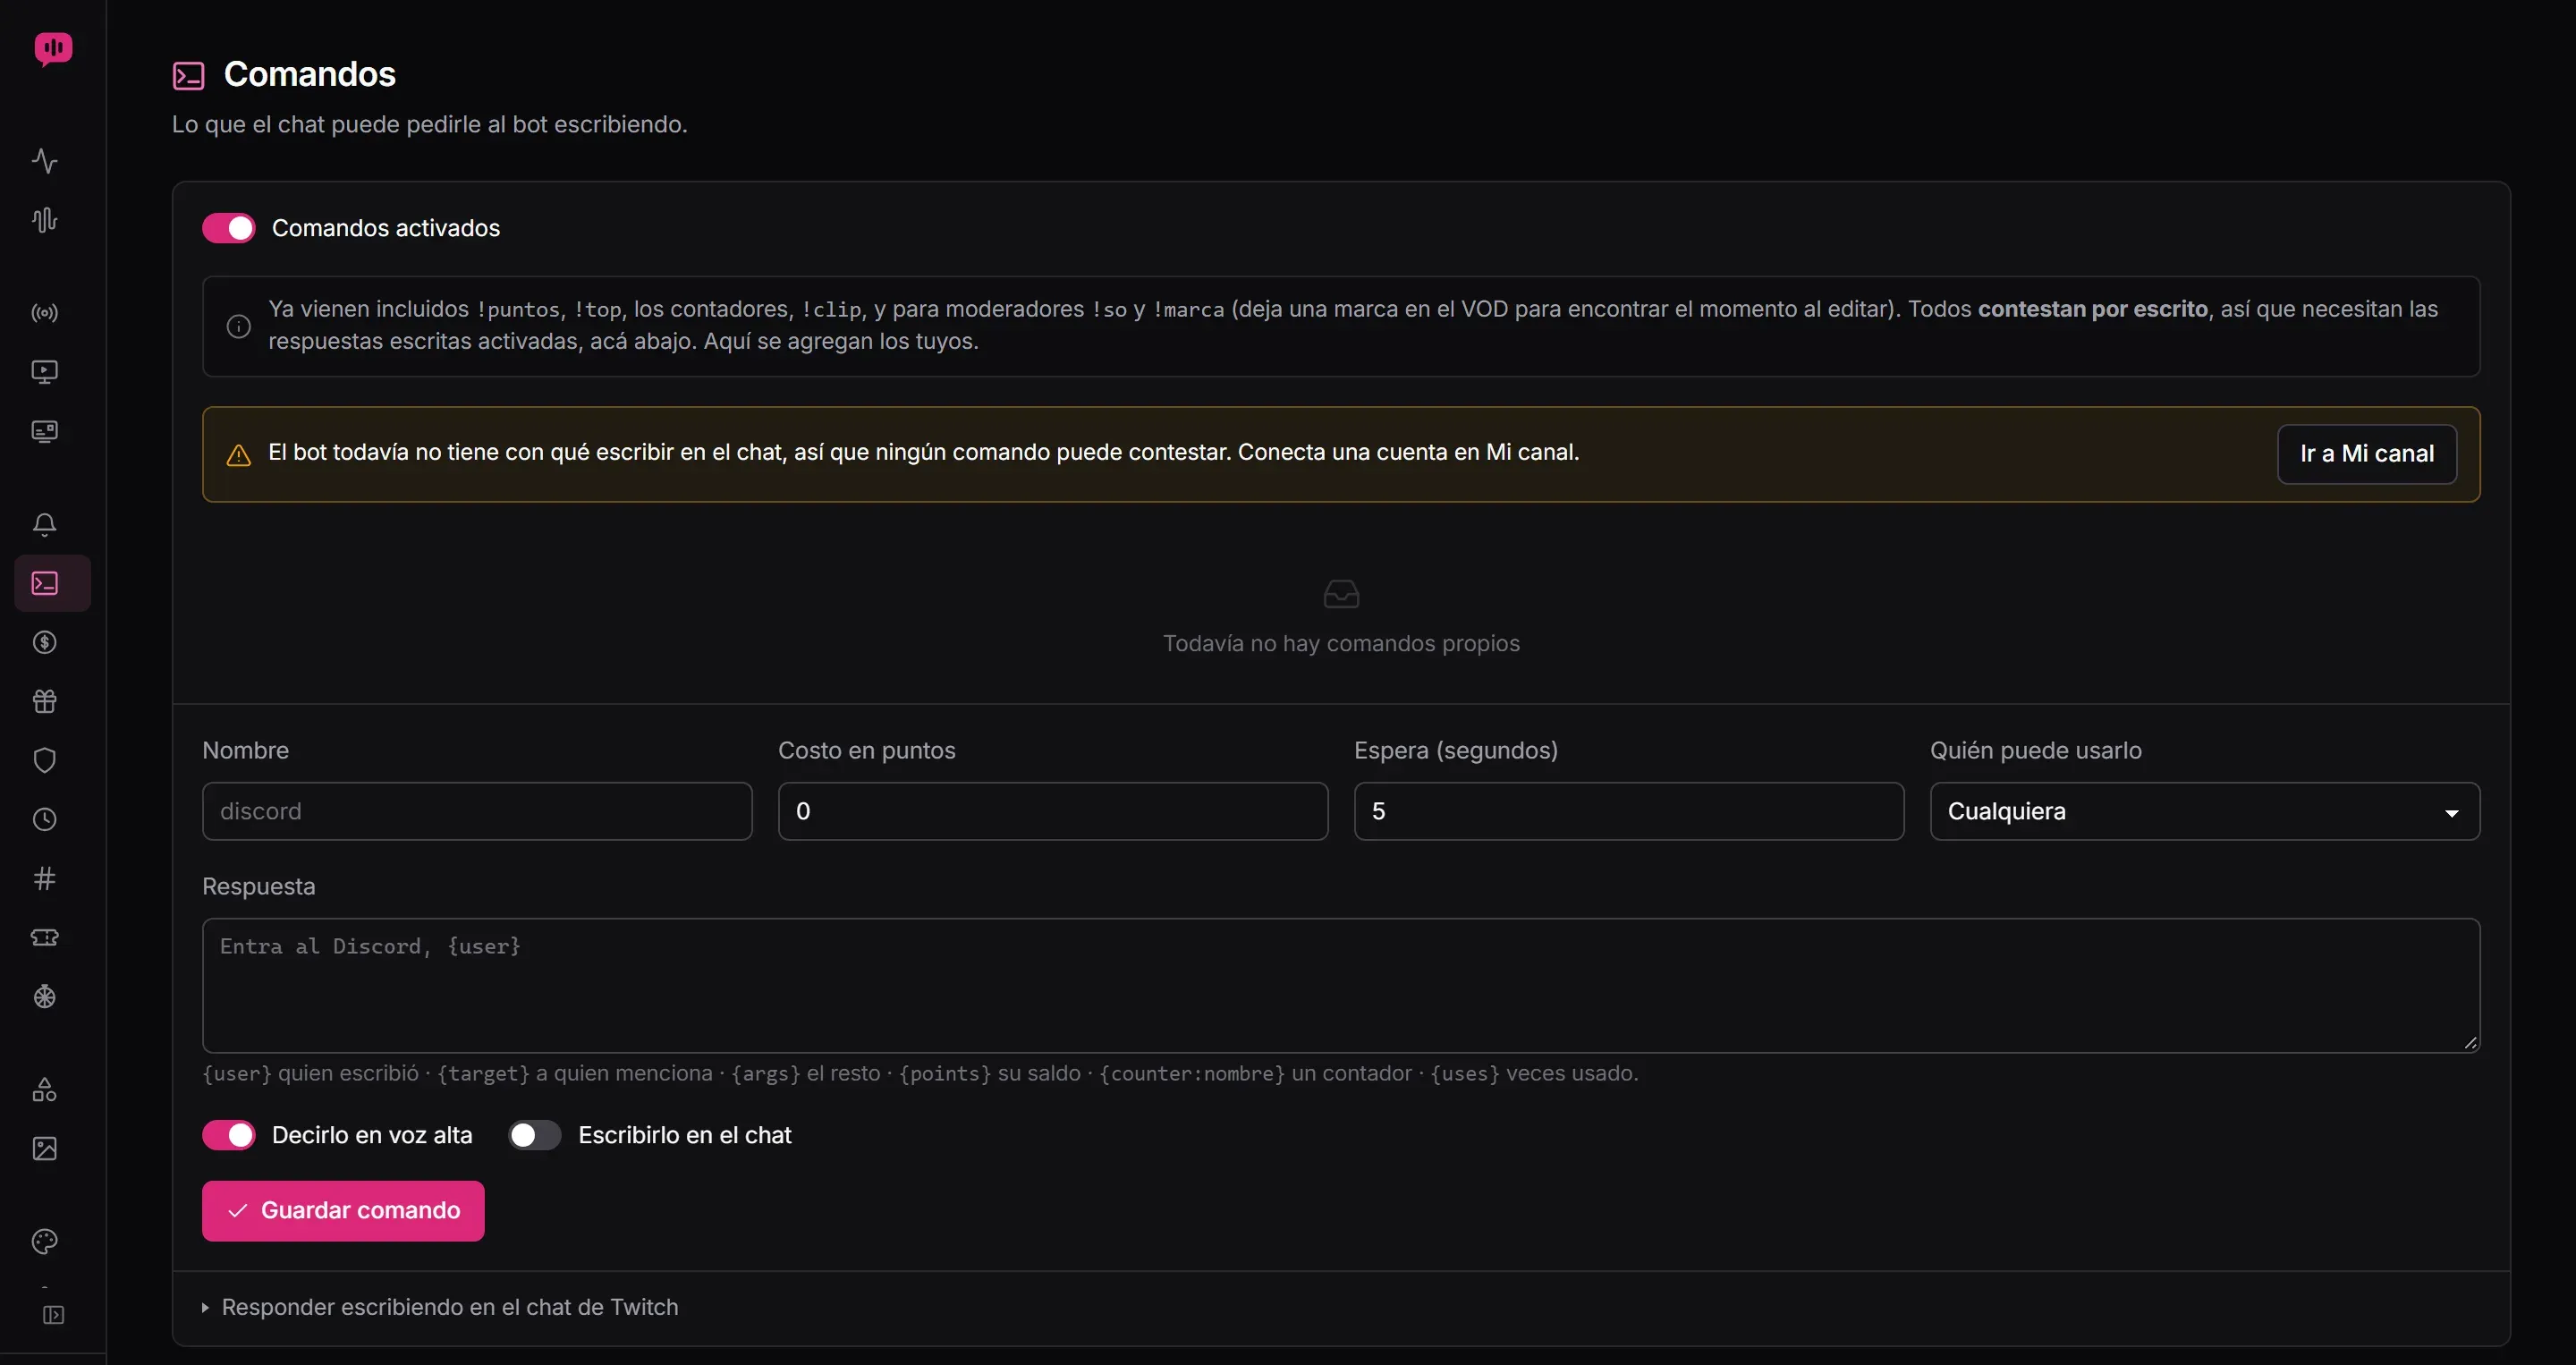Click the pink bot logo in the sidebar
The height and width of the screenshot is (1365, 2576).
pos(53,48)
